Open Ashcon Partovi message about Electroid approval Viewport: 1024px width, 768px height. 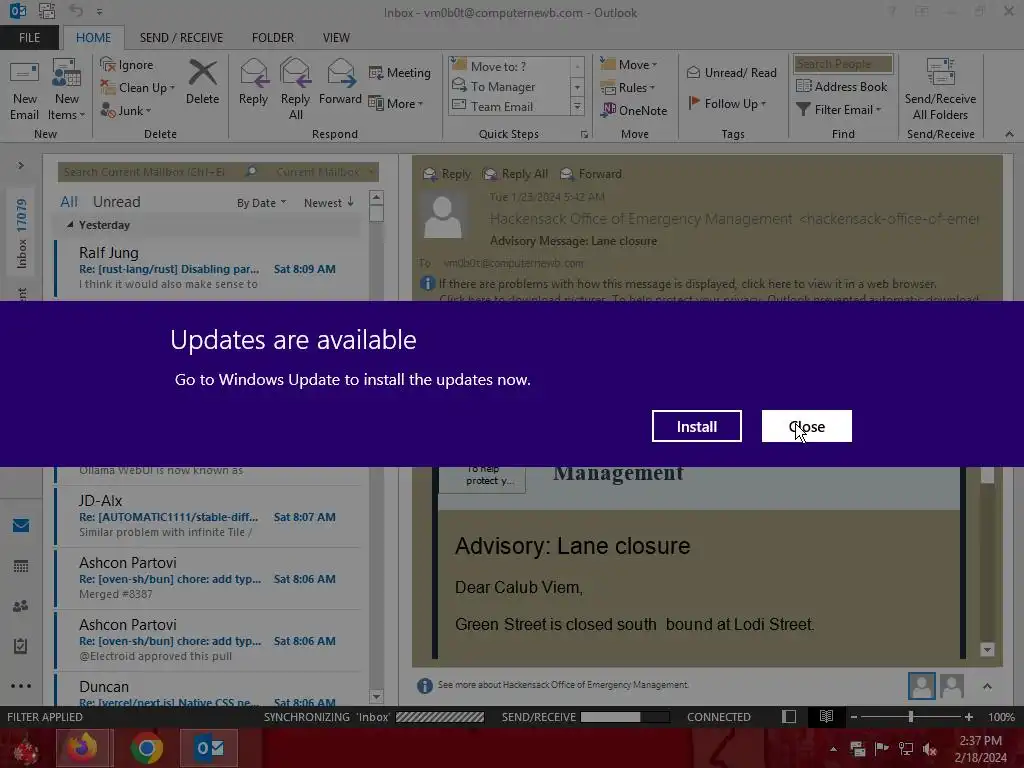click(208, 640)
